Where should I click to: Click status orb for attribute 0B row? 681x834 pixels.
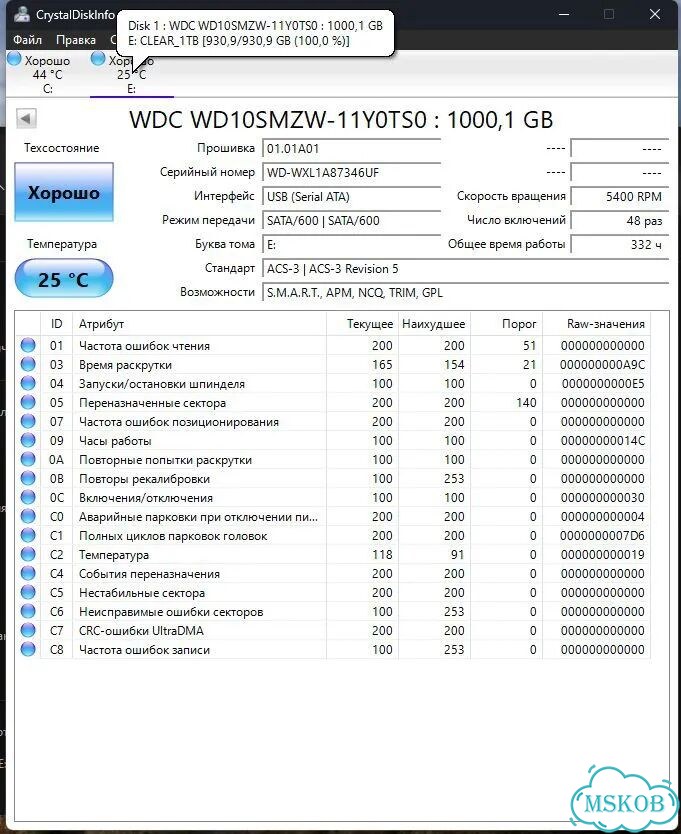click(x=28, y=478)
